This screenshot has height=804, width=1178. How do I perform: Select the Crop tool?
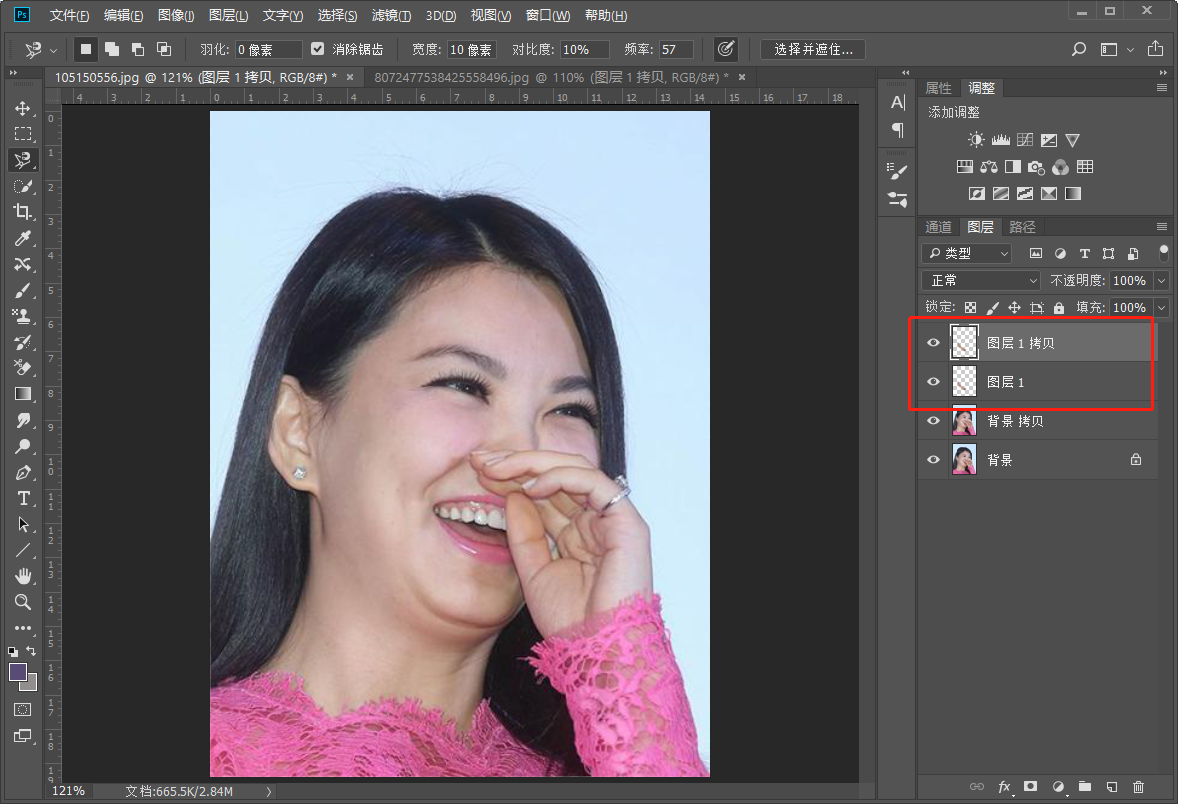tap(22, 212)
